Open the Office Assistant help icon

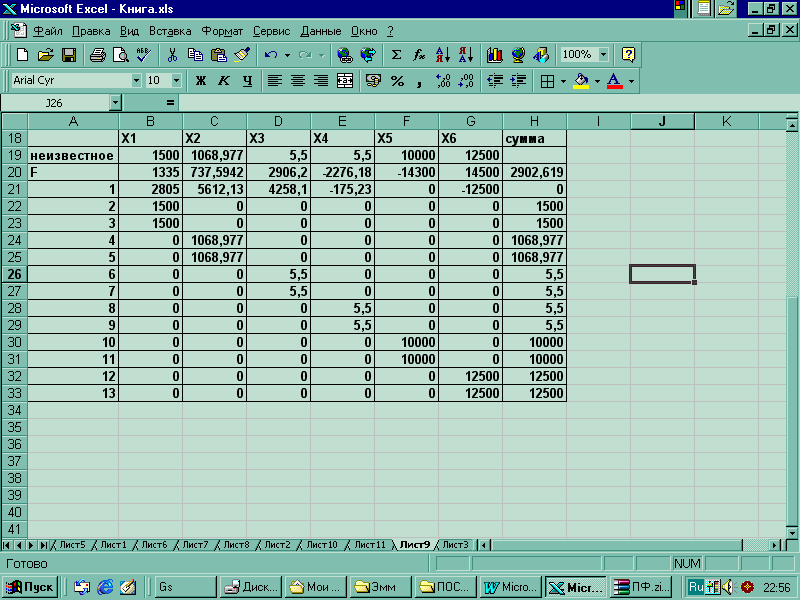click(x=629, y=55)
